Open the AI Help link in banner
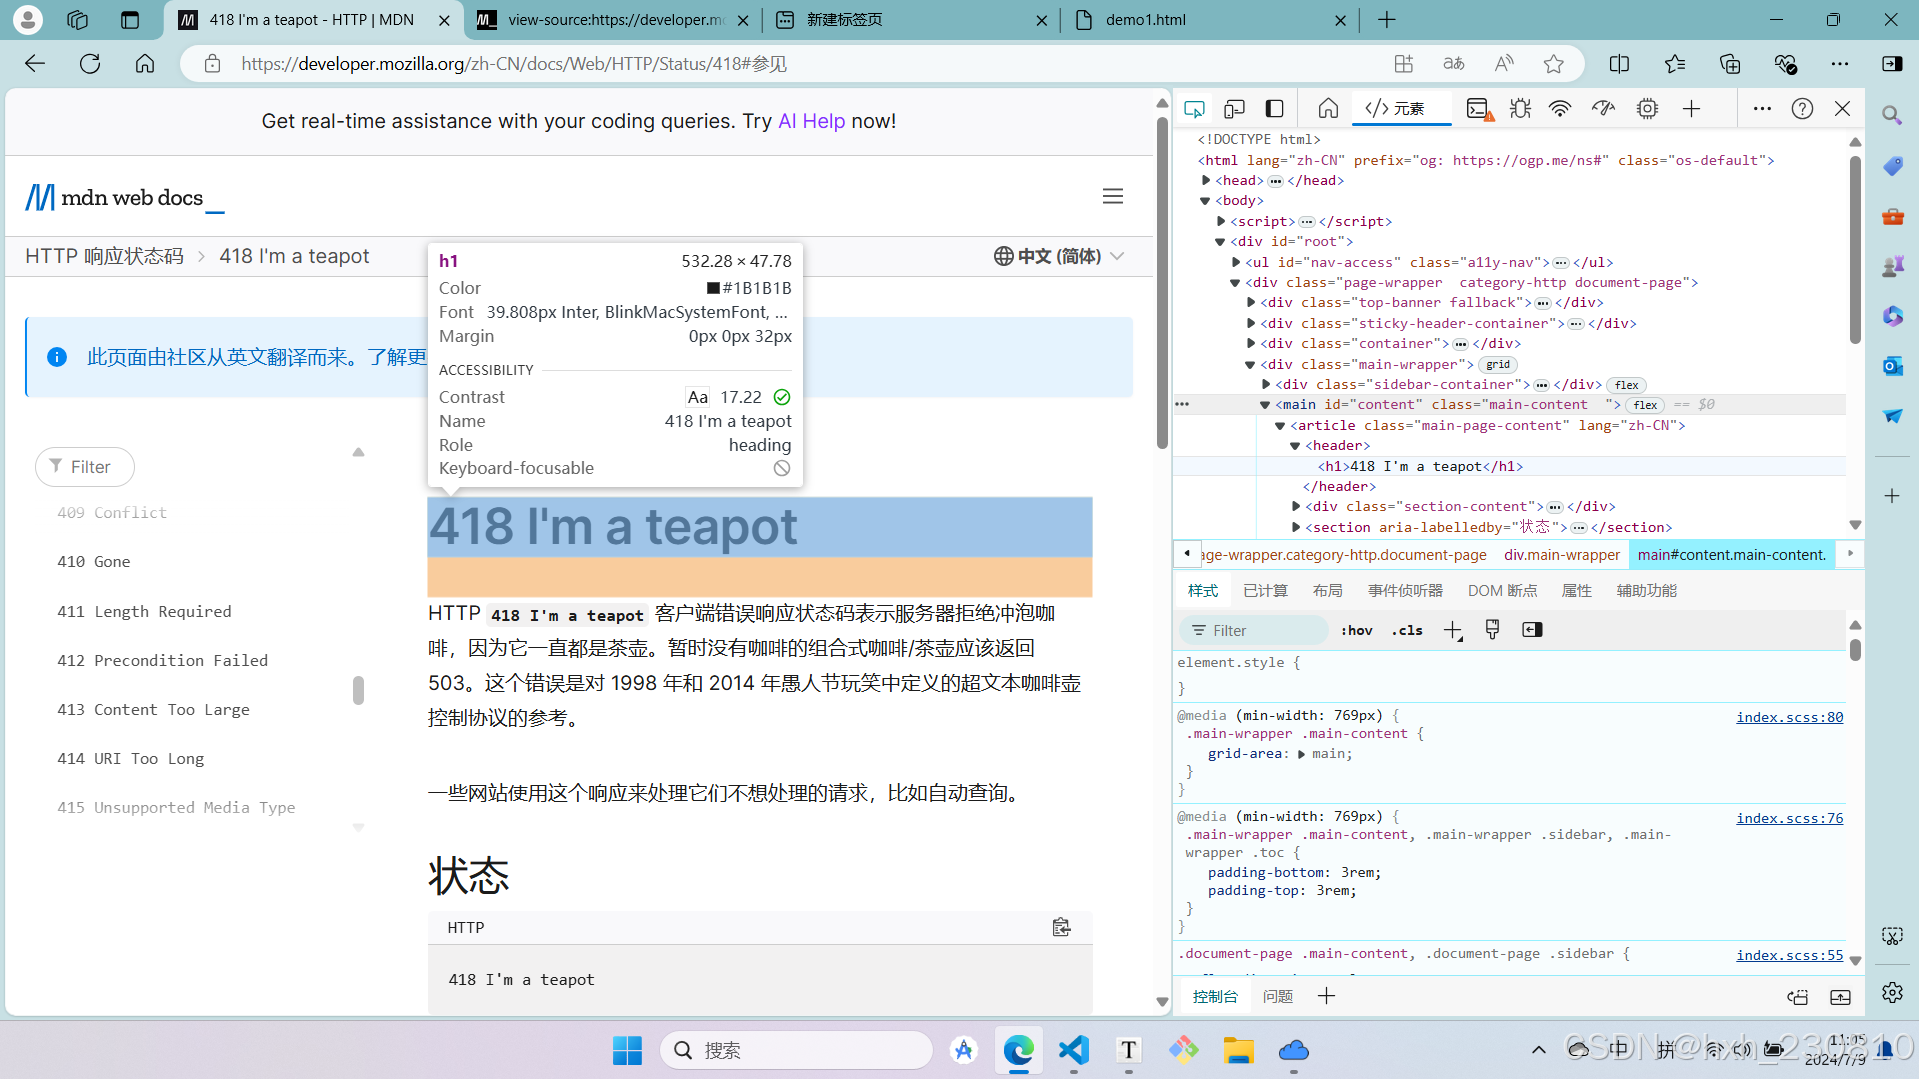The width and height of the screenshot is (1919, 1079). click(x=811, y=121)
